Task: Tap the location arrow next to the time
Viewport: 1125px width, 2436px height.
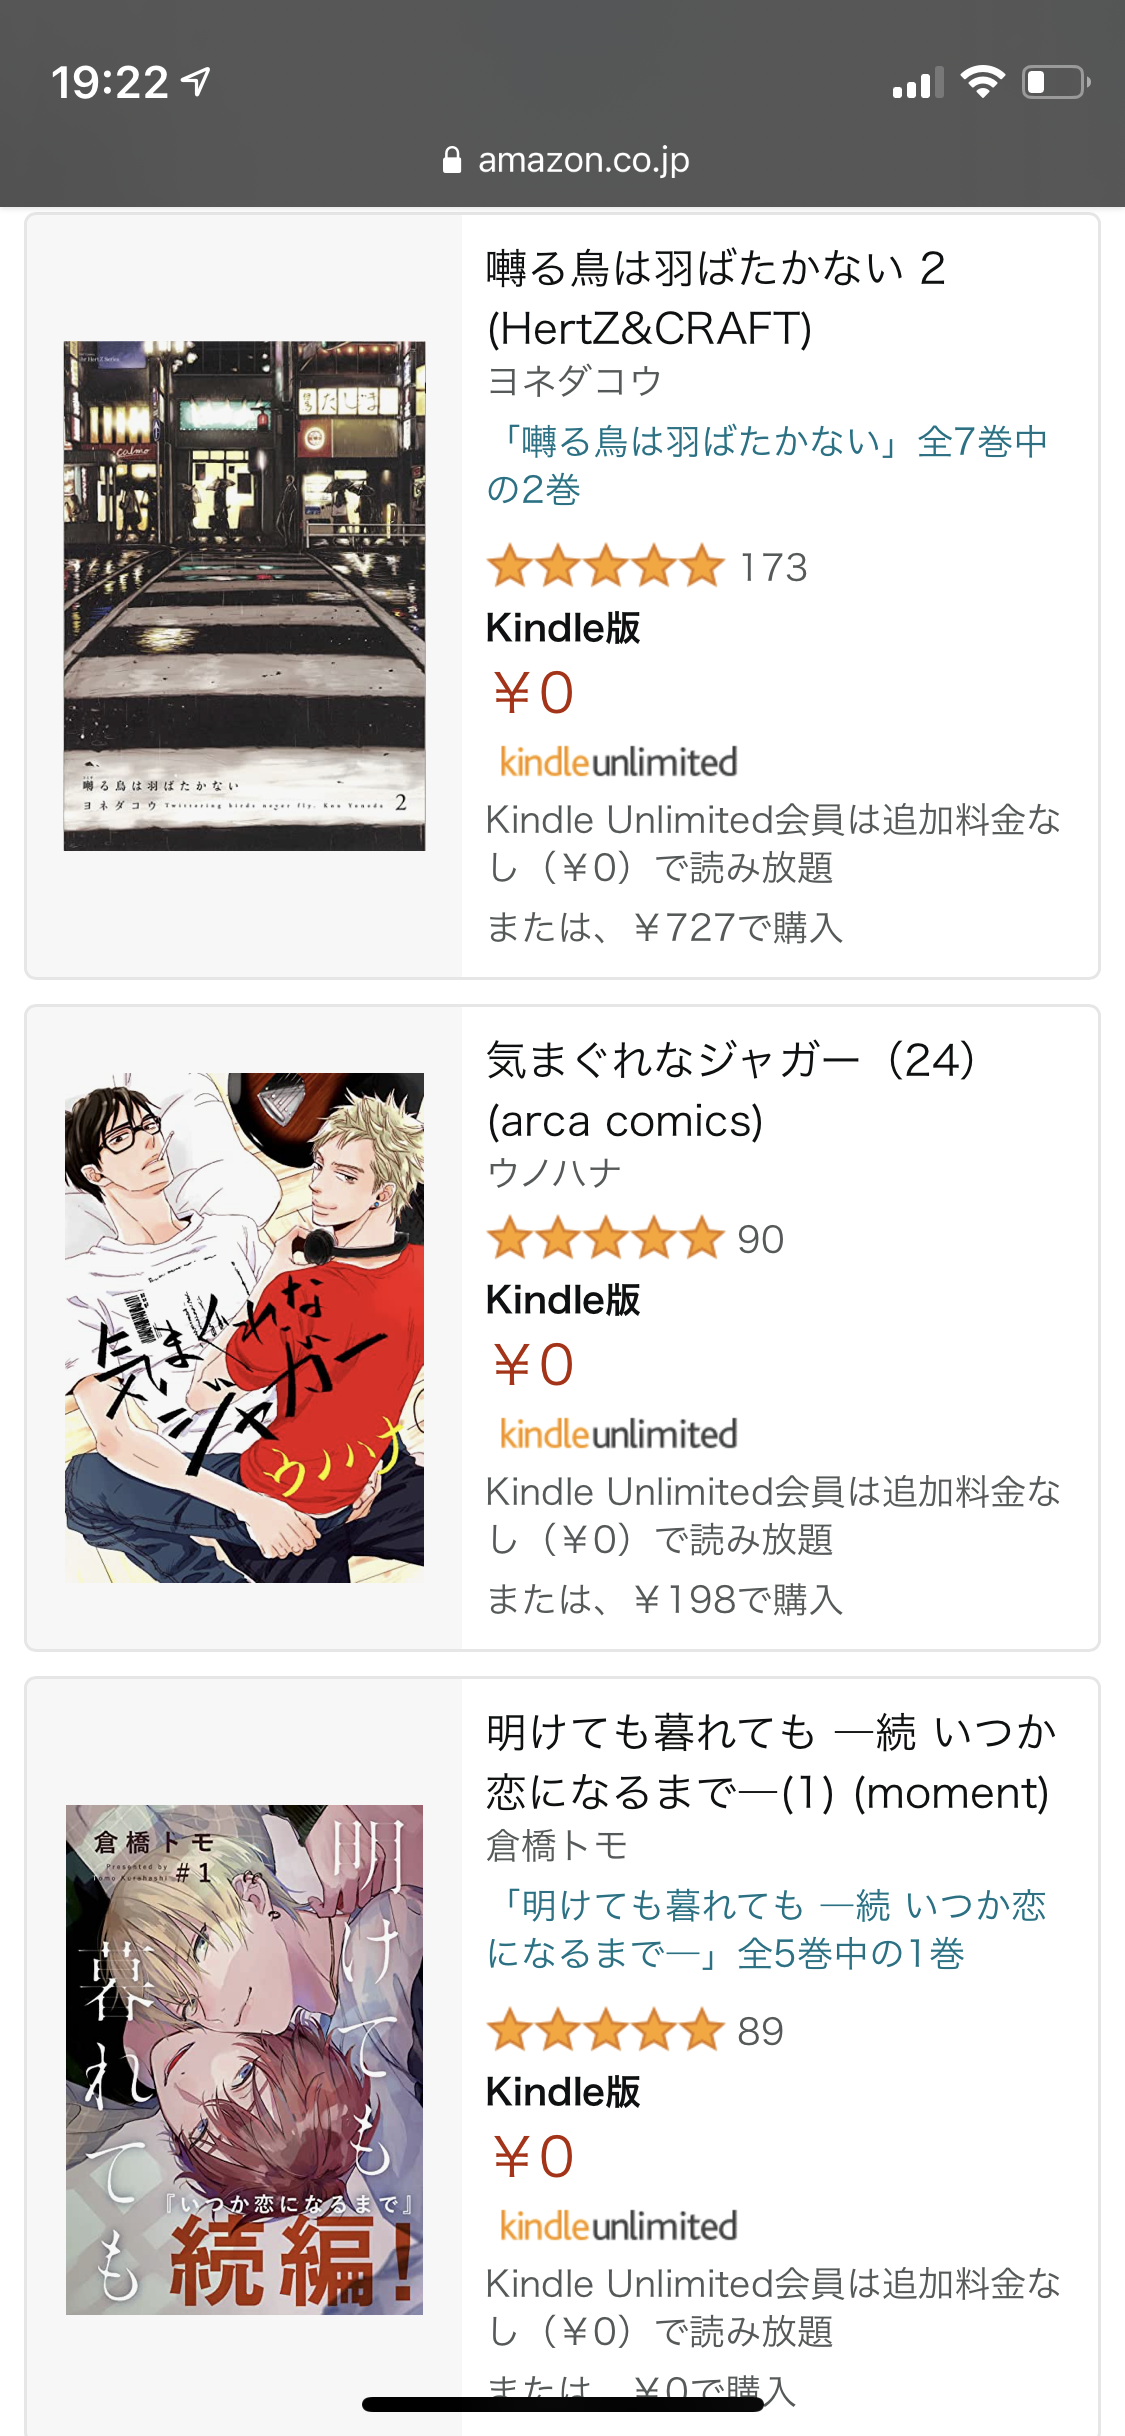Action: (197, 82)
